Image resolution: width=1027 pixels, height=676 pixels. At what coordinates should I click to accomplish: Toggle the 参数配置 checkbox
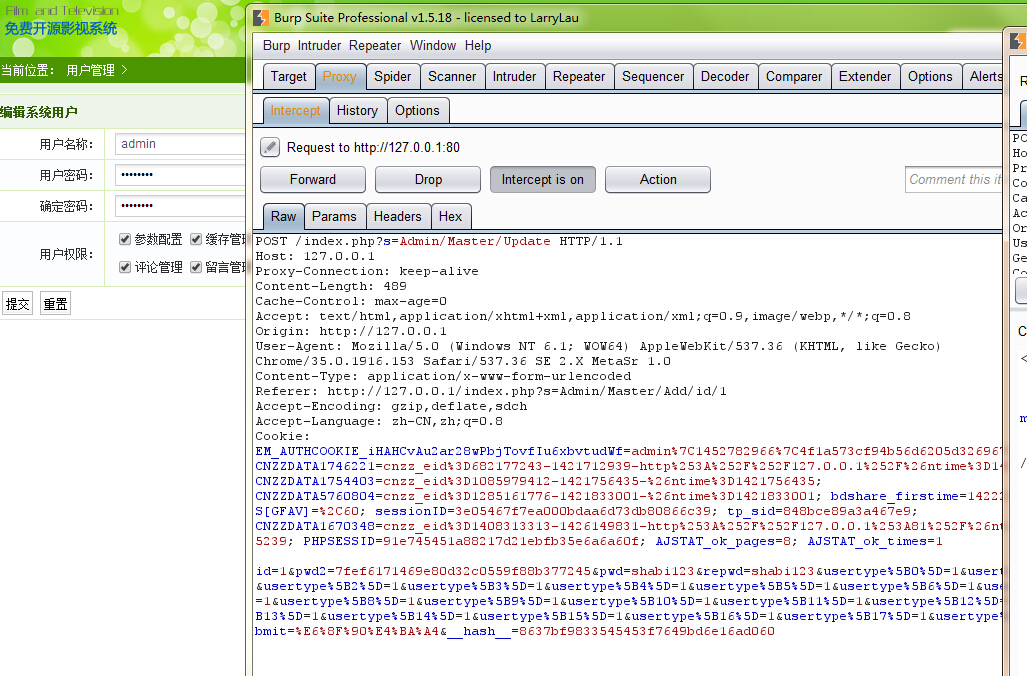coord(124,239)
